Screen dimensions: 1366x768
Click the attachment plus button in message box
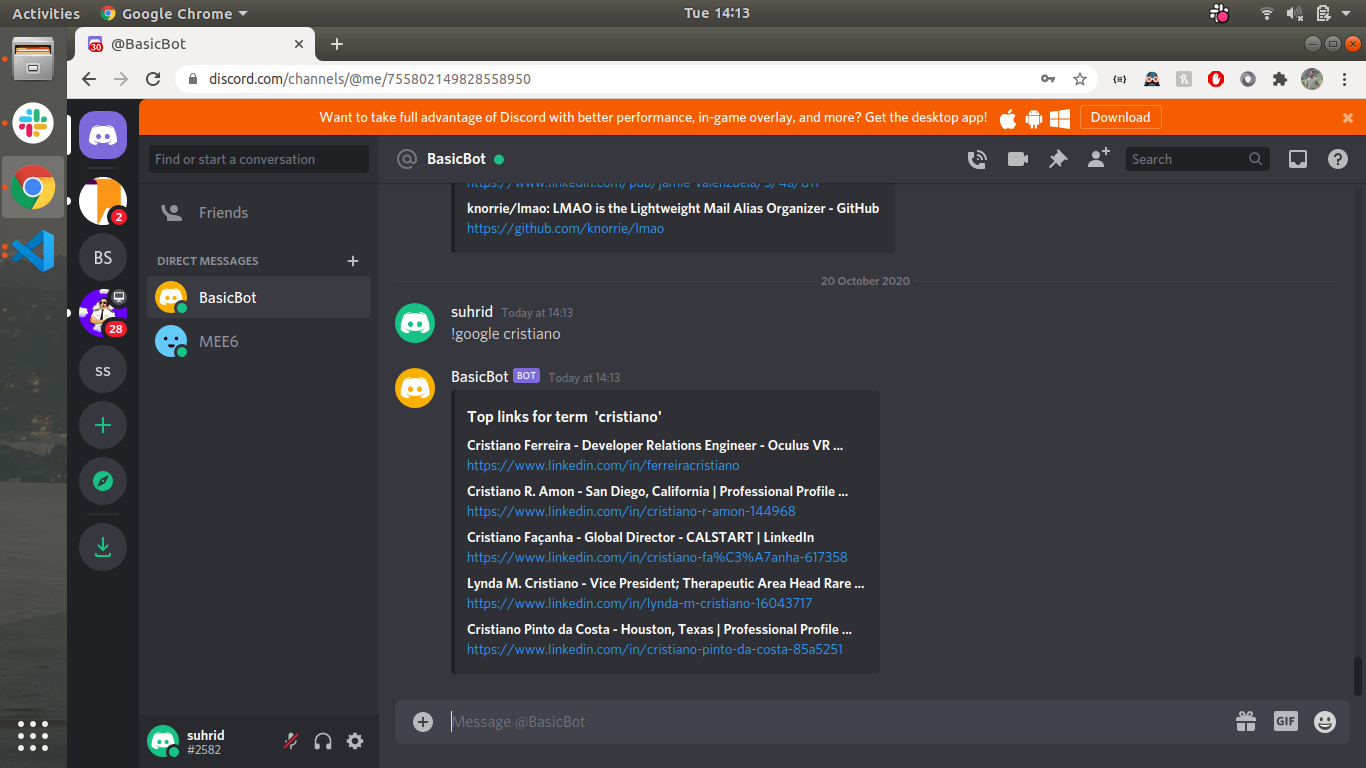pyautogui.click(x=423, y=722)
